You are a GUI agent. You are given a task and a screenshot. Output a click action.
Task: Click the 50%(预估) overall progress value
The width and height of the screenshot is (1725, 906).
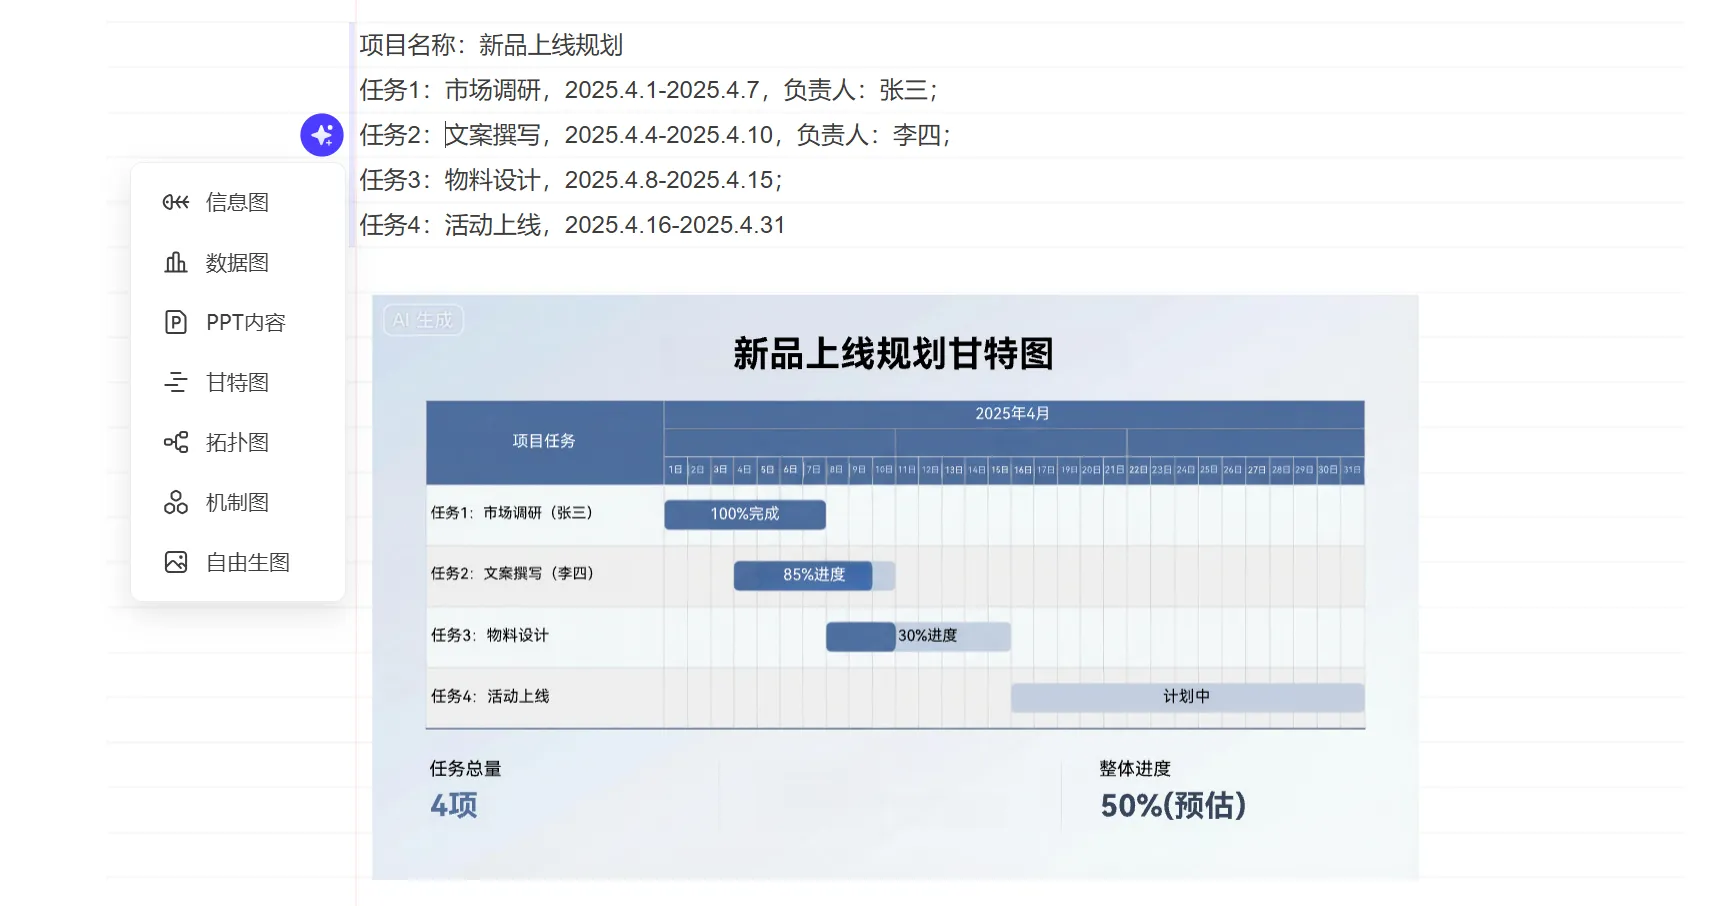(x=1173, y=806)
